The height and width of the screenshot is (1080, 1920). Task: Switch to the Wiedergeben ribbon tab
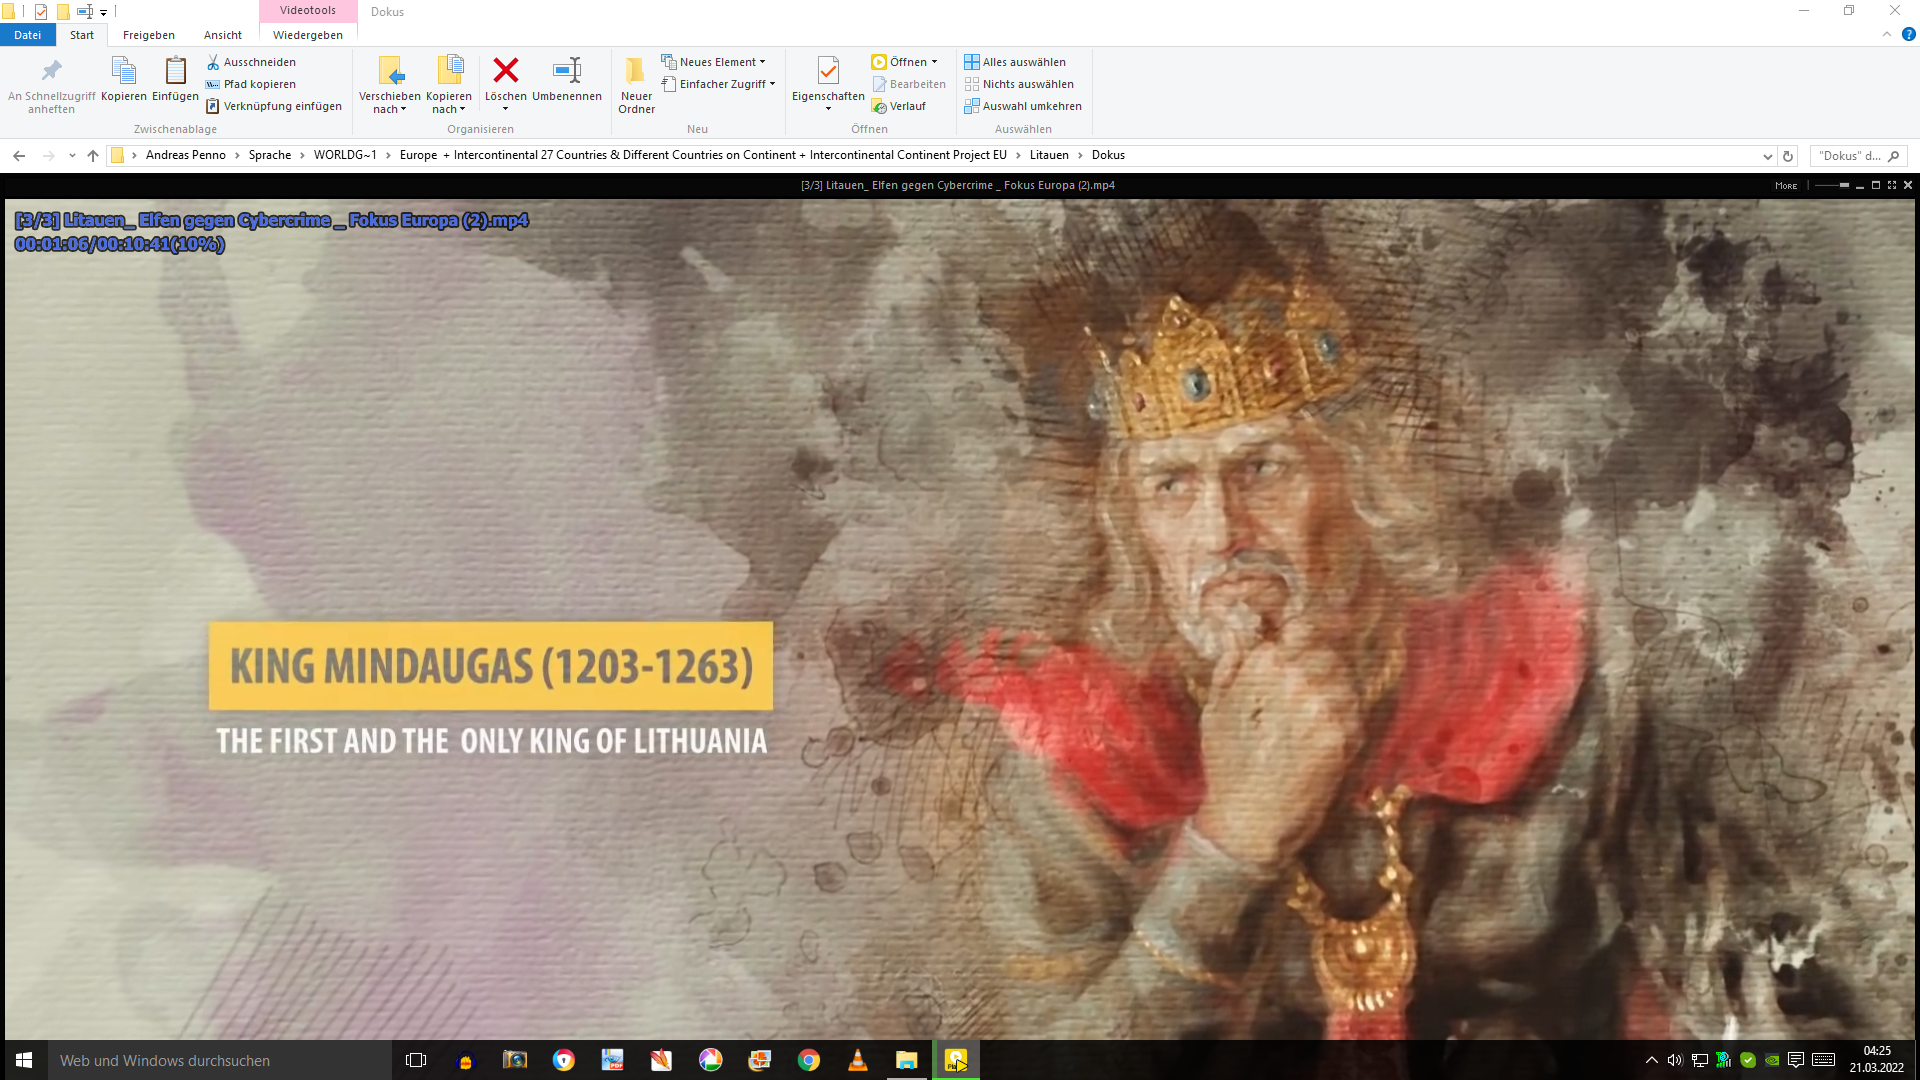pyautogui.click(x=308, y=35)
